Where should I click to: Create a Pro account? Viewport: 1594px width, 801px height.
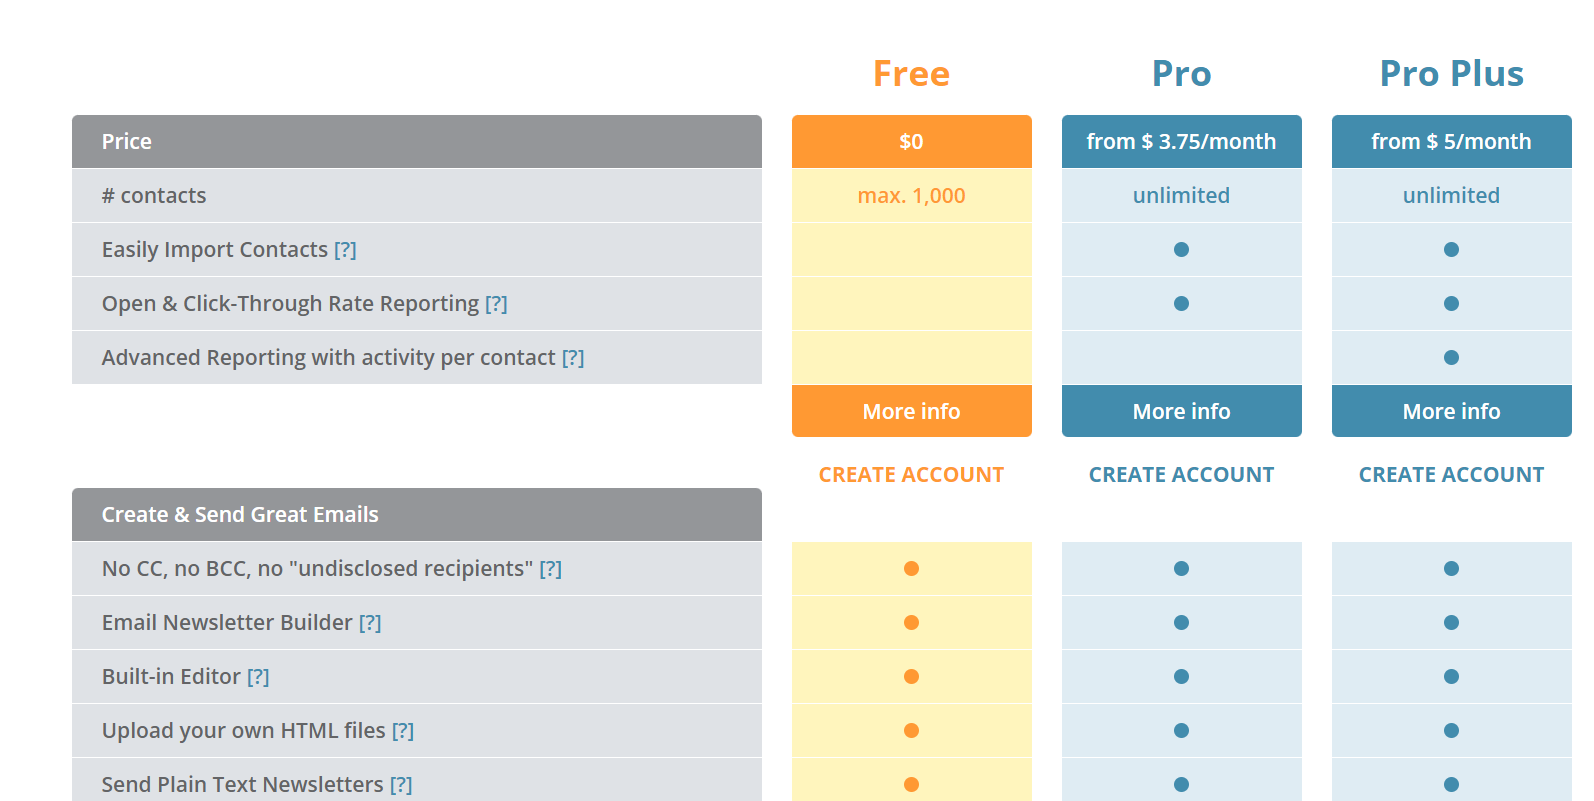pyautogui.click(x=1182, y=475)
